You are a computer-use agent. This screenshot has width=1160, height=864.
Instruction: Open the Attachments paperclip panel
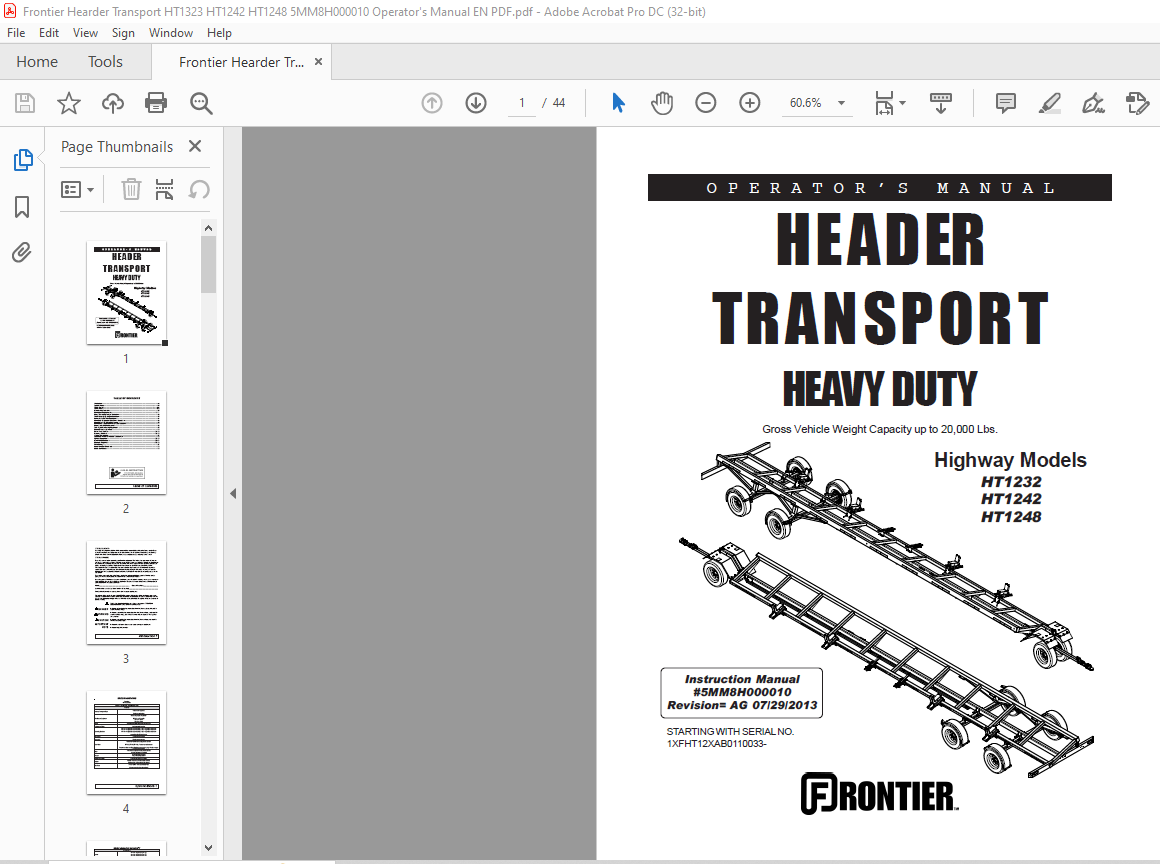coord(22,253)
